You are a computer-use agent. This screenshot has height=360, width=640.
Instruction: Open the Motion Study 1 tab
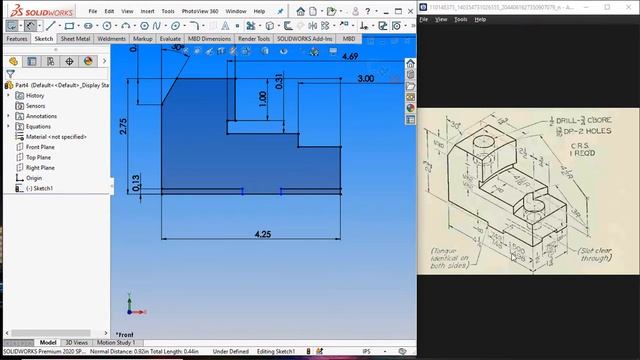point(116,342)
